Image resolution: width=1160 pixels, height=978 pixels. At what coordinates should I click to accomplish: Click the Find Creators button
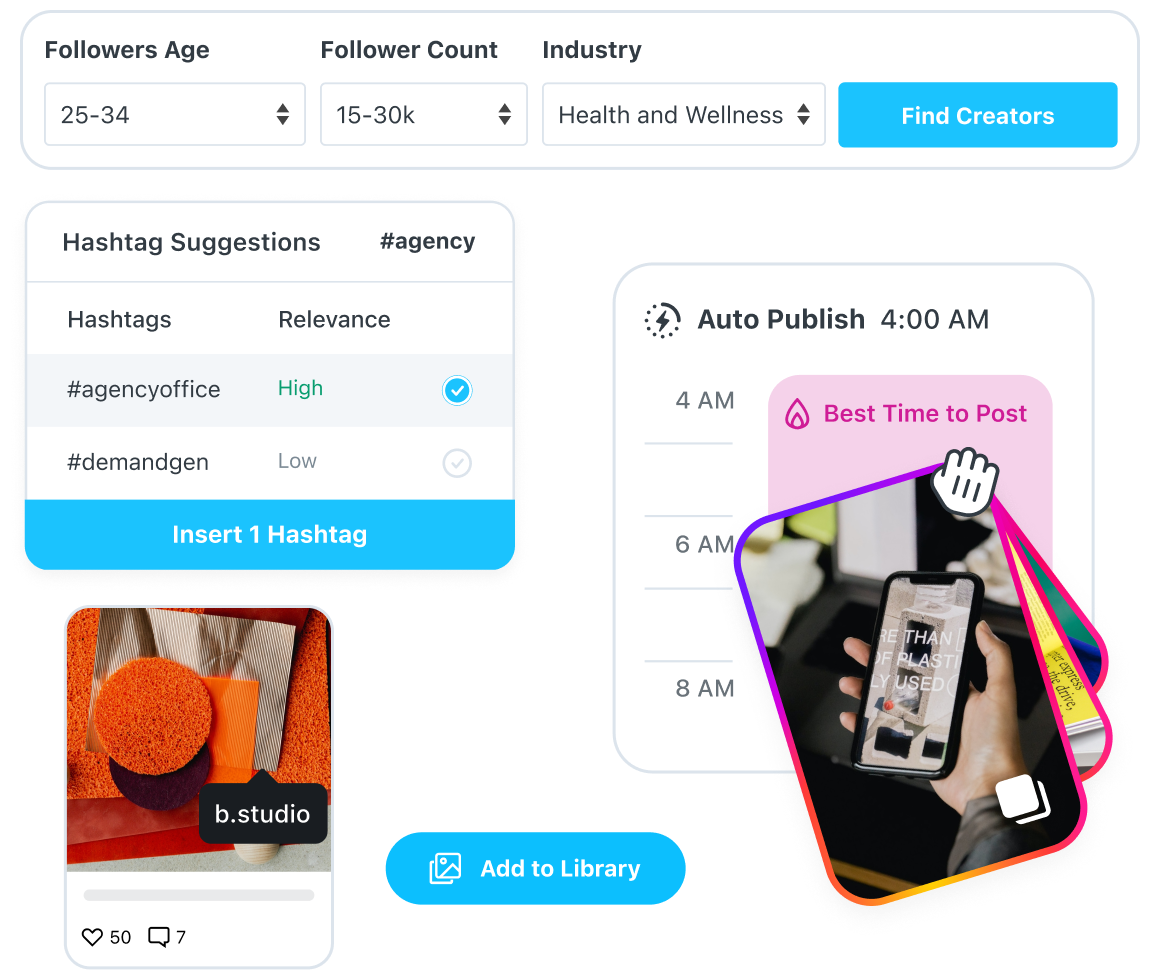pyautogui.click(x=977, y=115)
